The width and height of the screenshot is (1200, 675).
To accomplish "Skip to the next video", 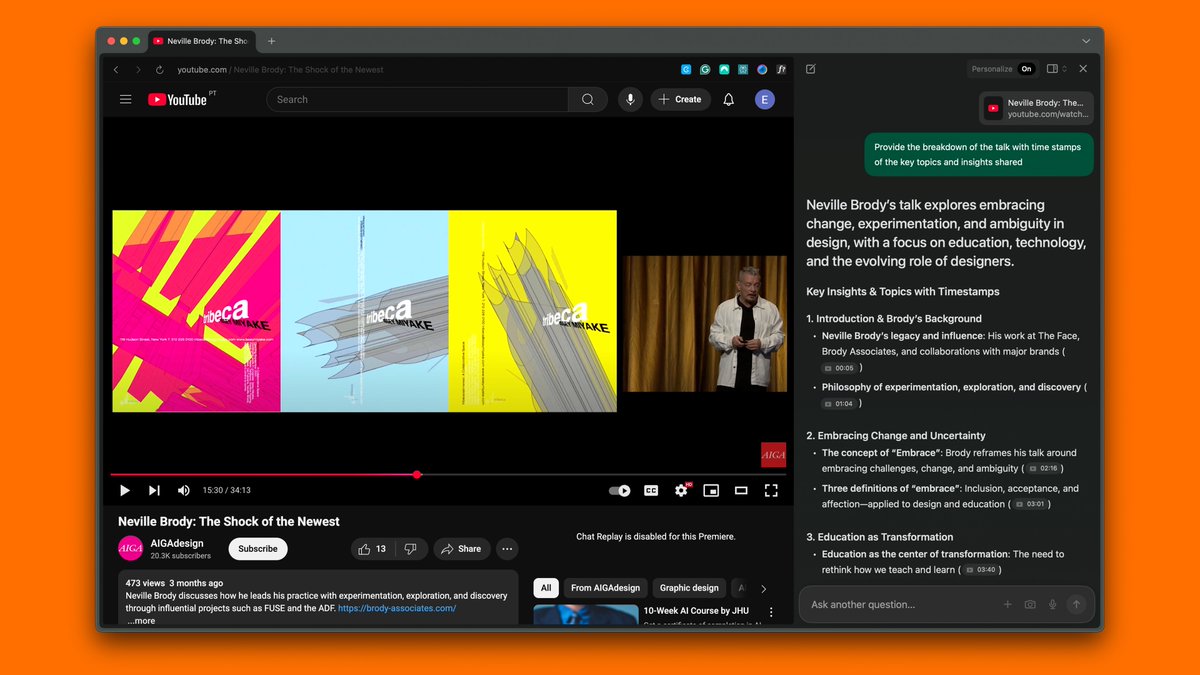I will pos(154,490).
